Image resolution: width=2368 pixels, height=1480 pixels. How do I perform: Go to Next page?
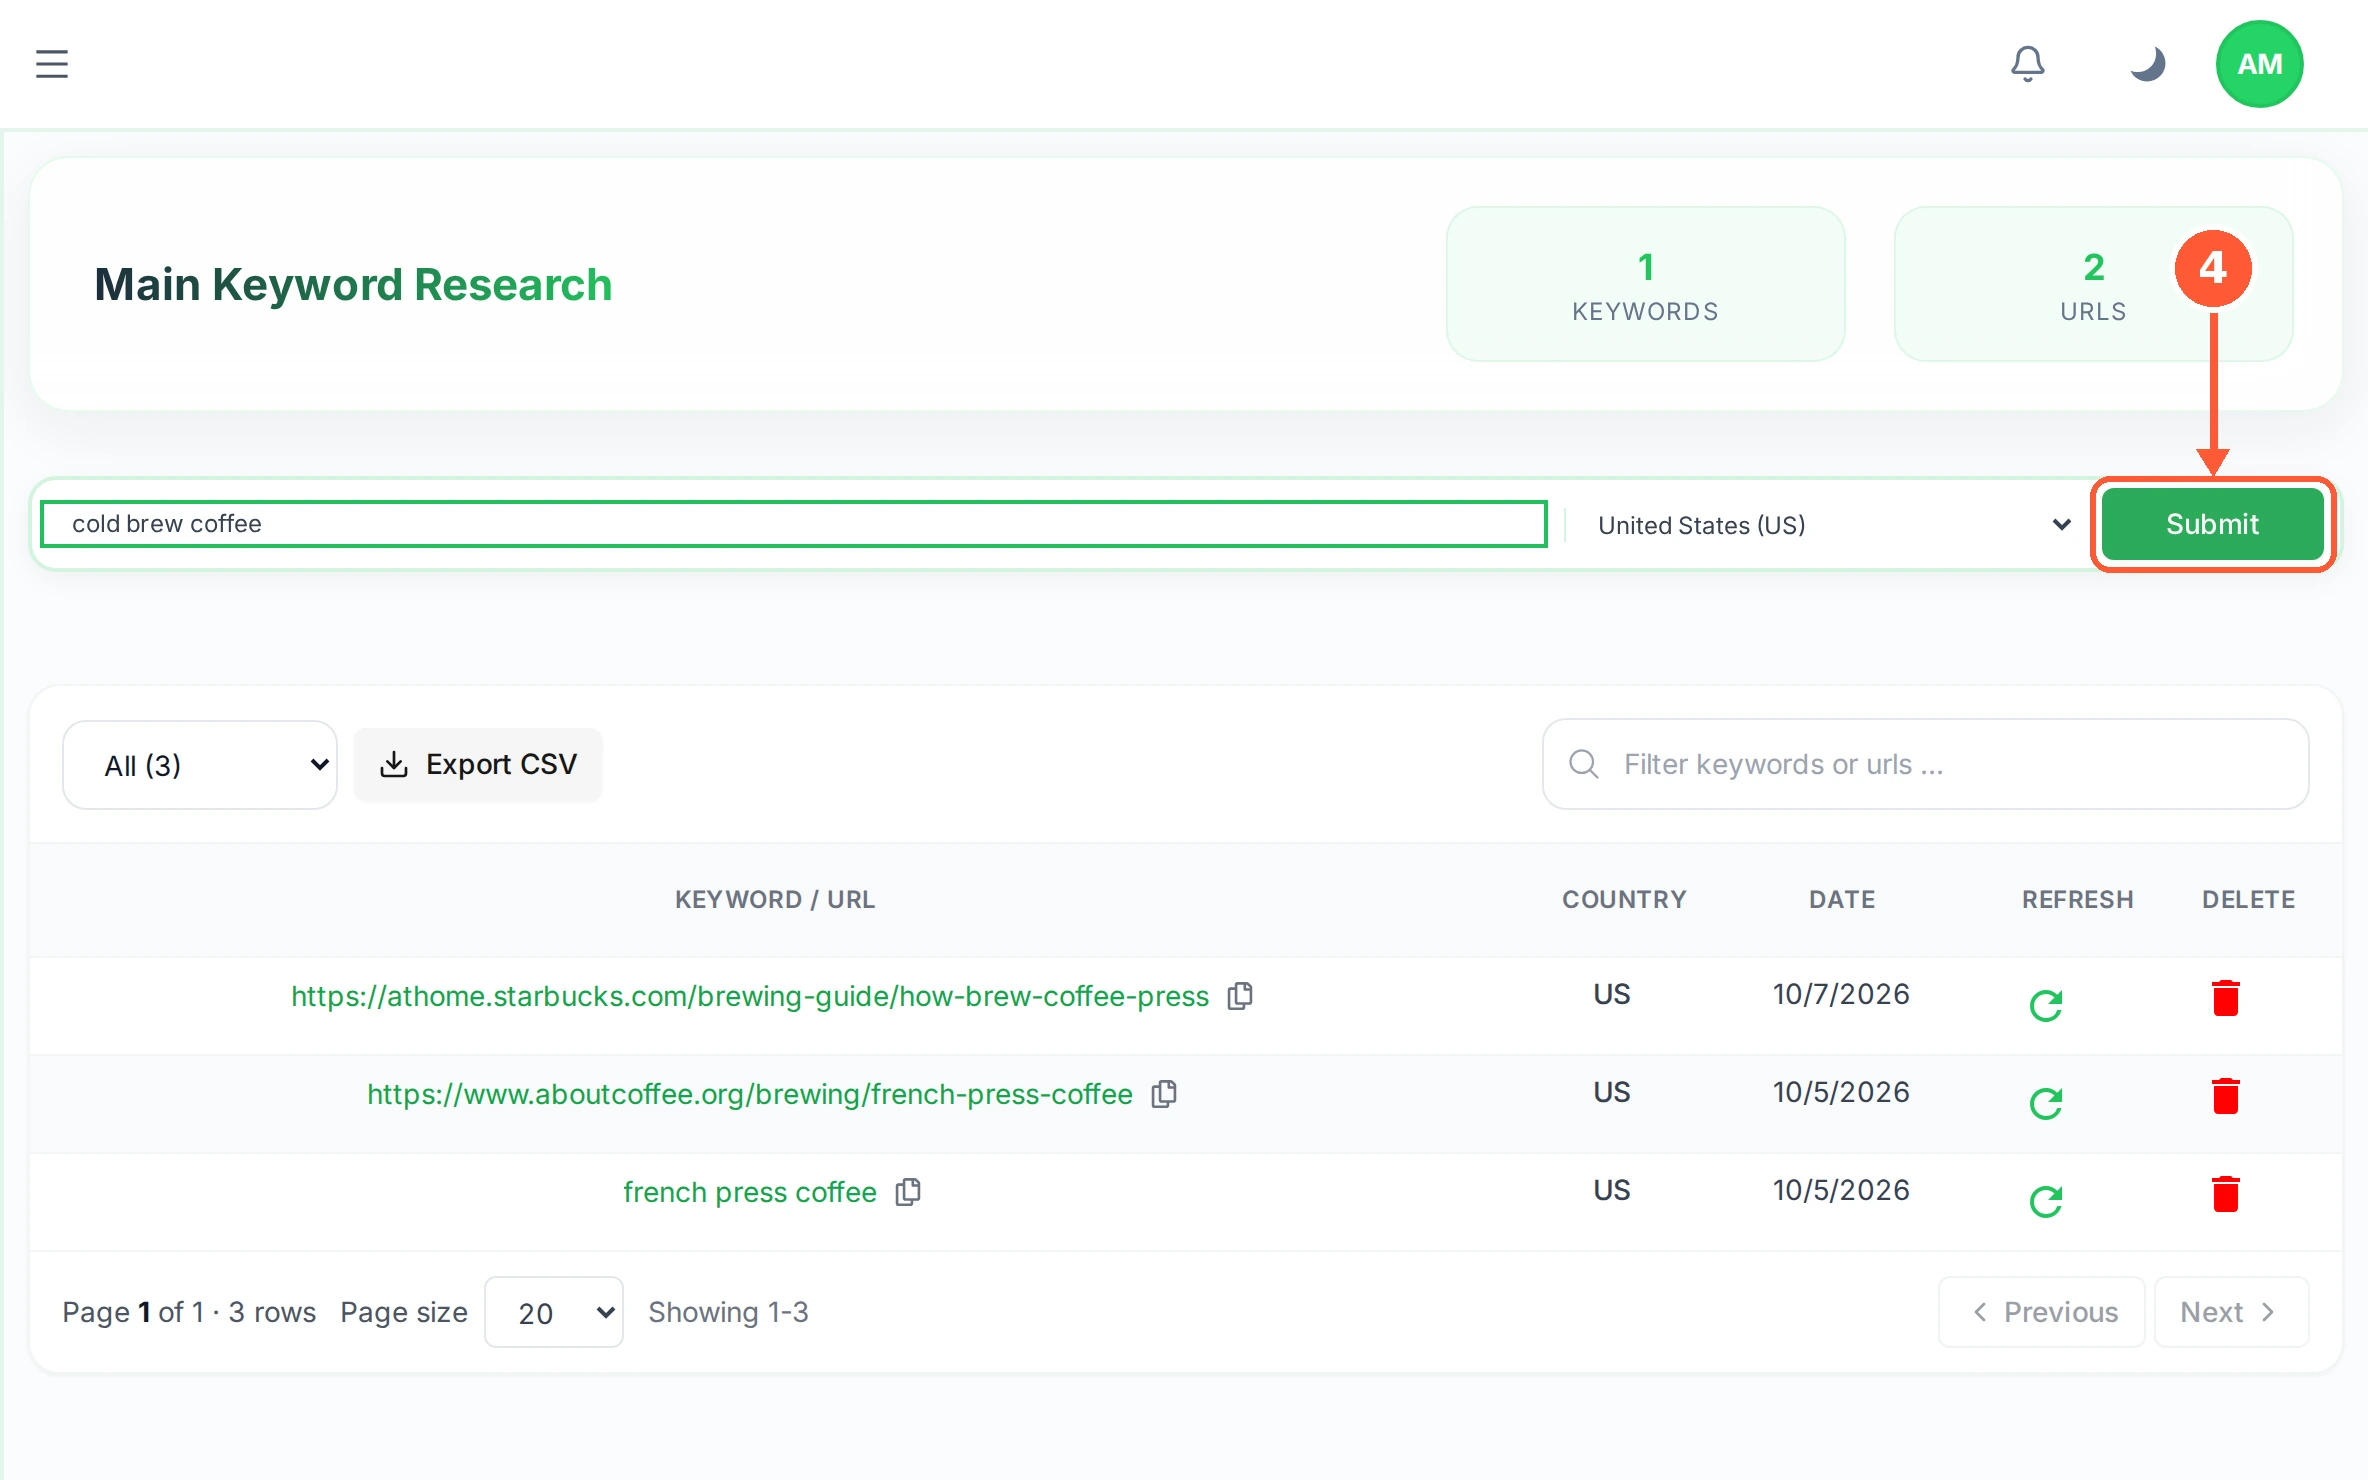[x=2231, y=1312]
